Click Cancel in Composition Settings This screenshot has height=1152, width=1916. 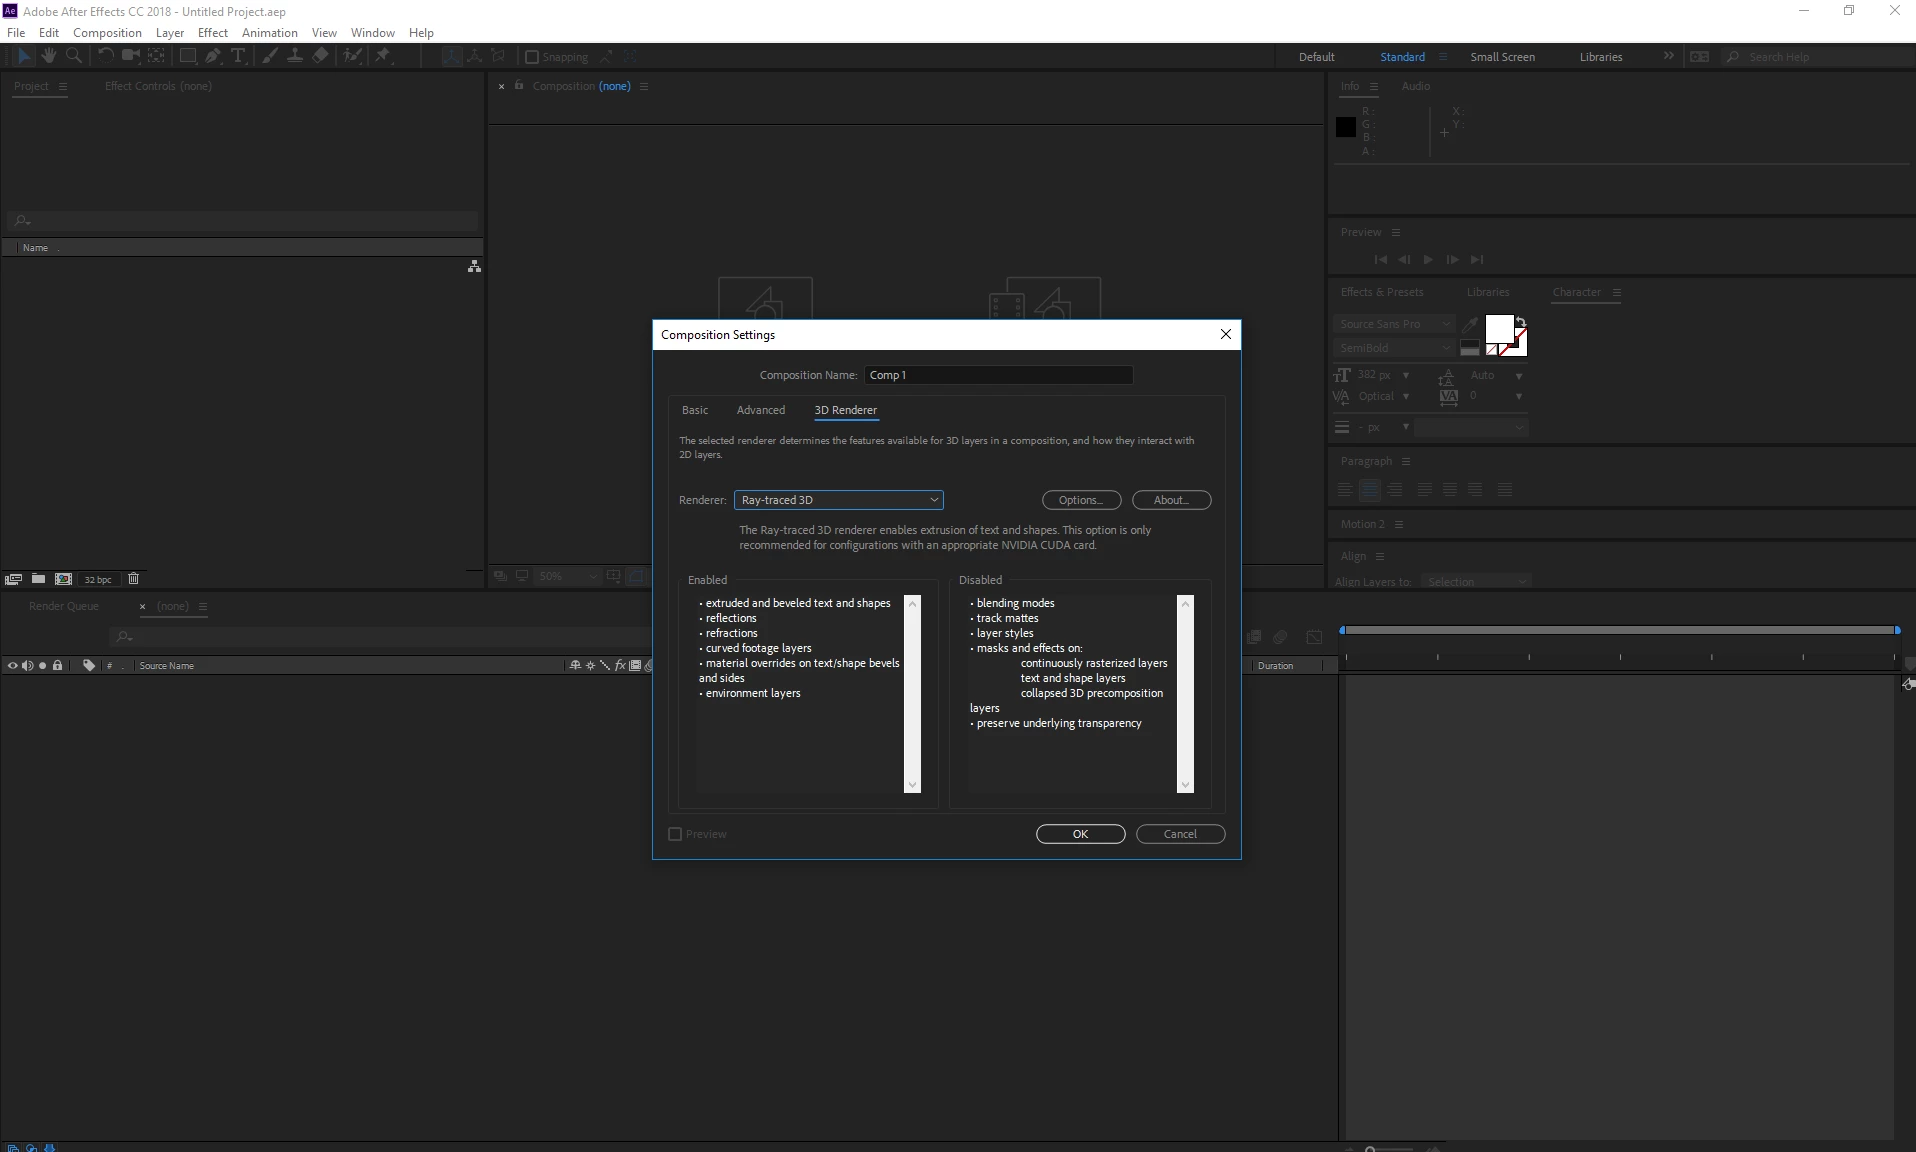(1180, 834)
